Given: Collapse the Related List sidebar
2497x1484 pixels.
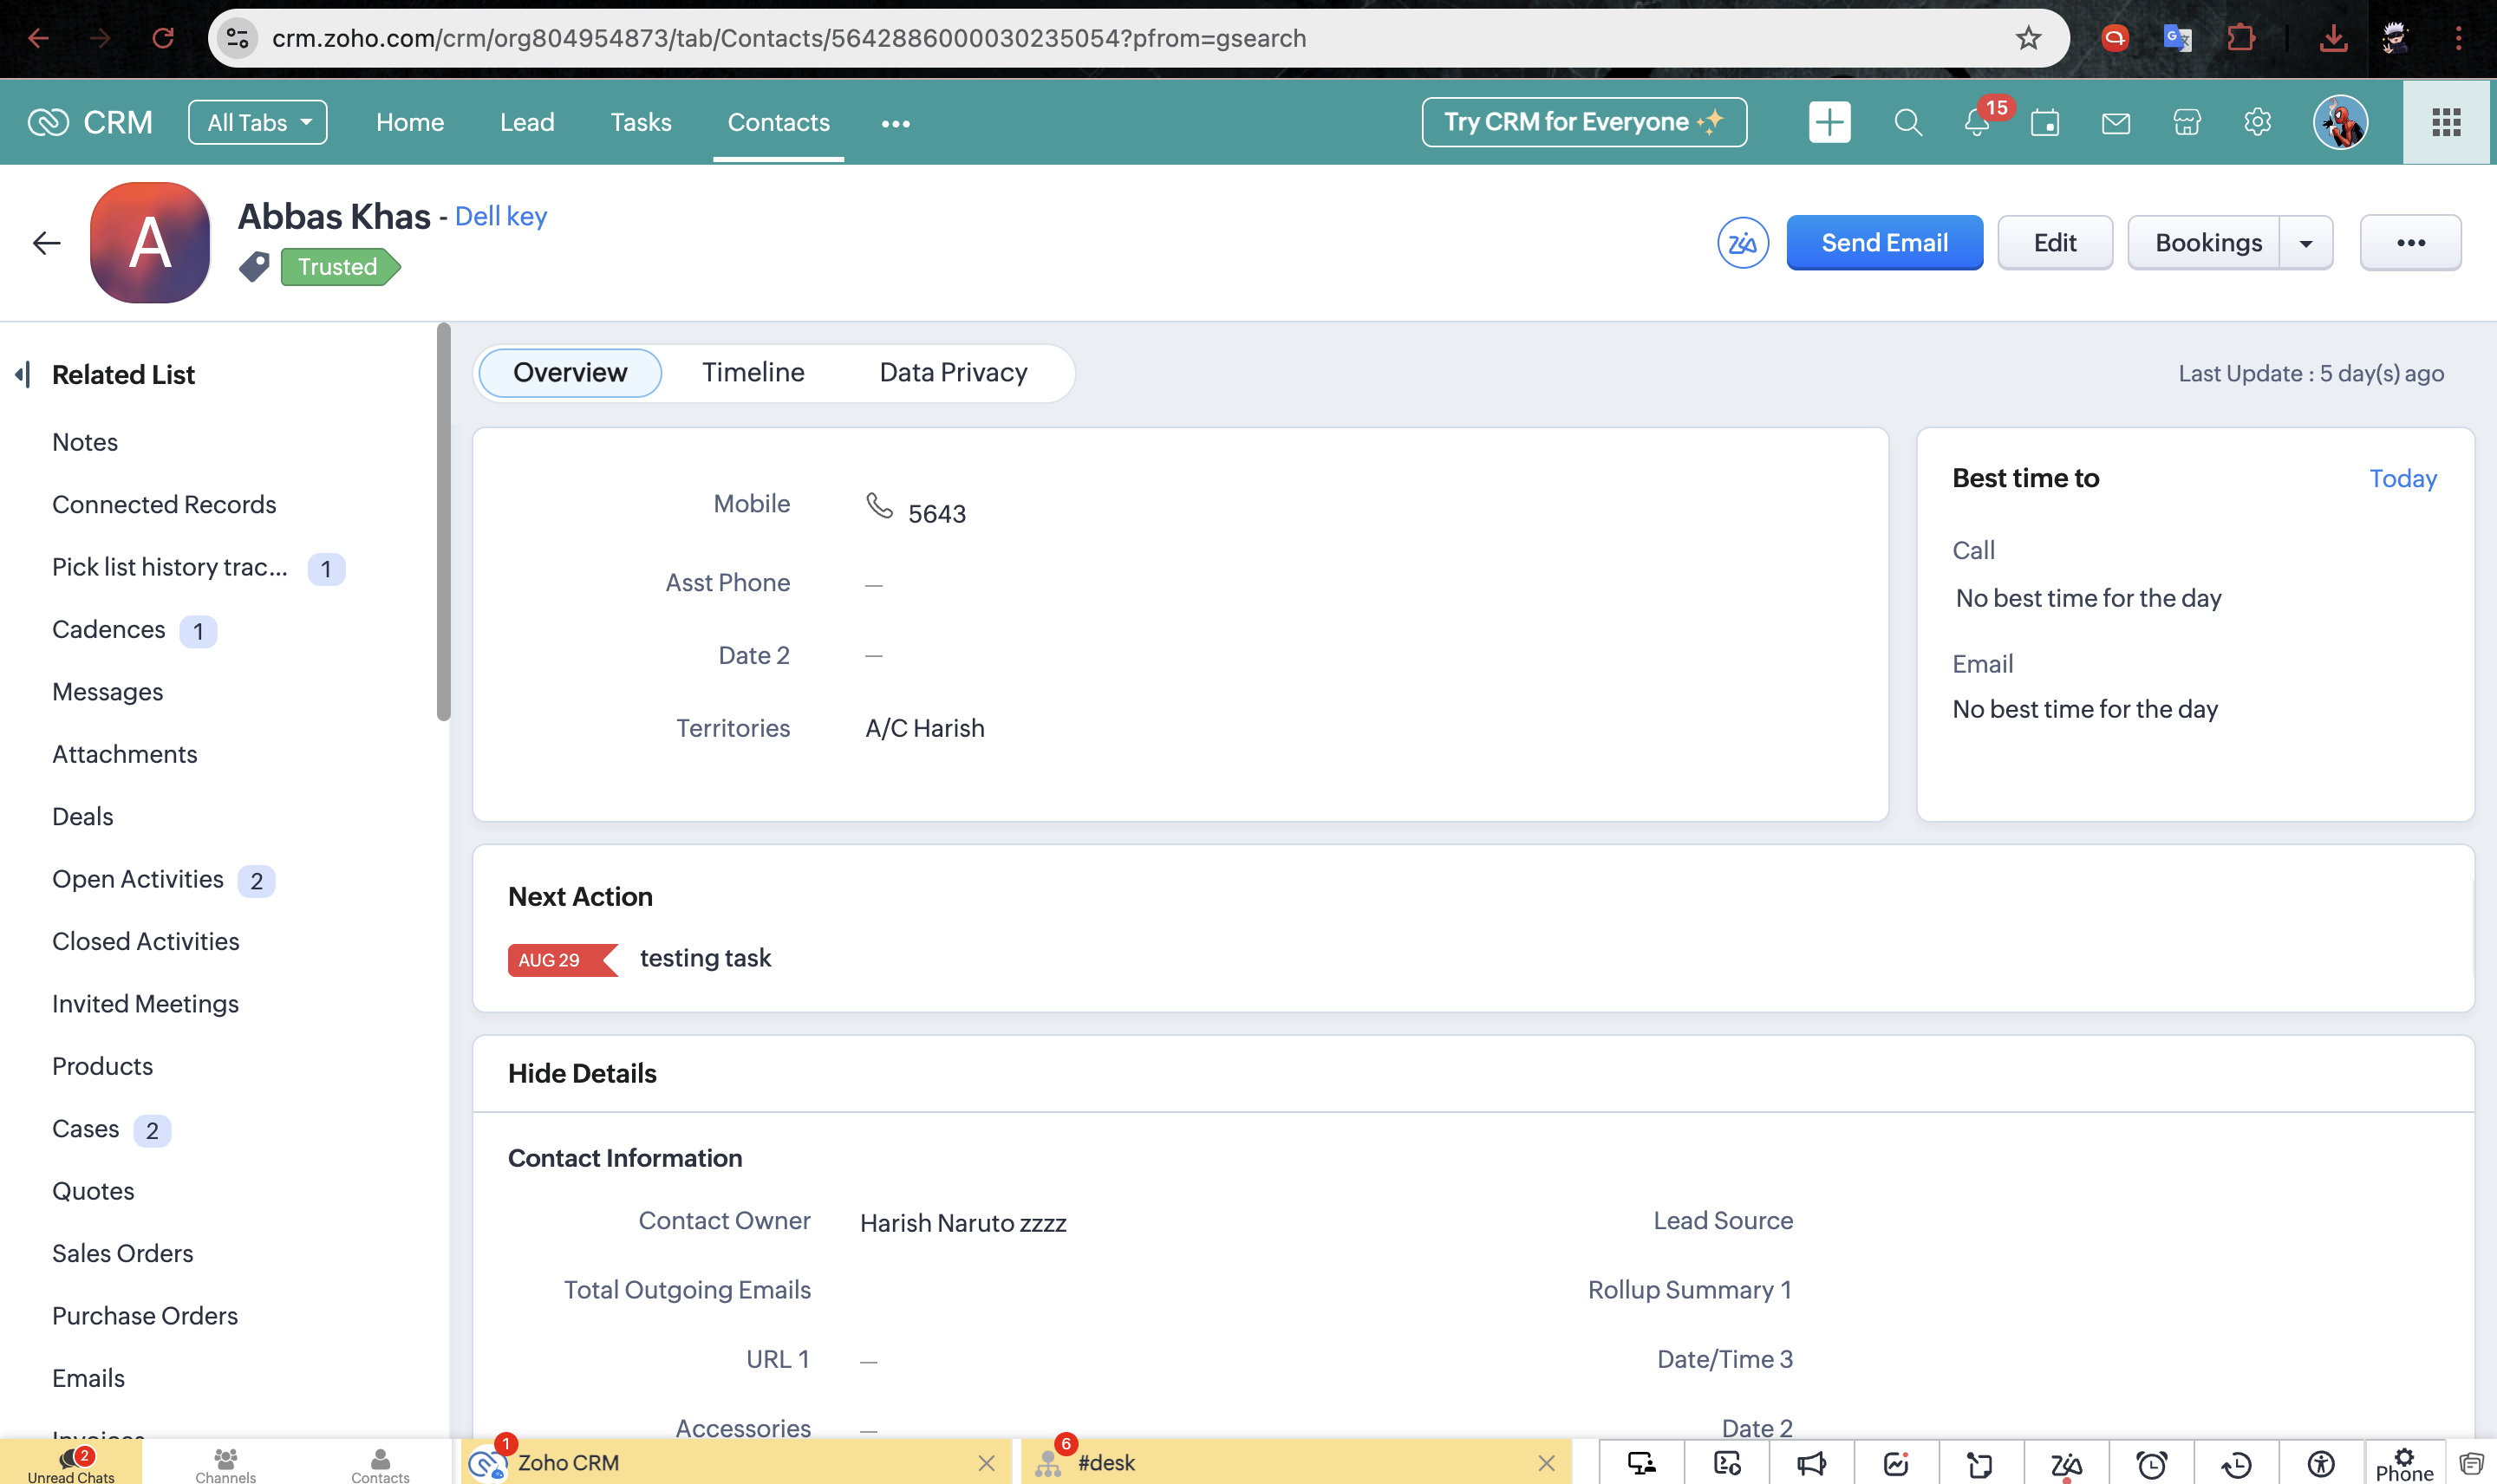Looking at the screenshot, I should [22, 375].
